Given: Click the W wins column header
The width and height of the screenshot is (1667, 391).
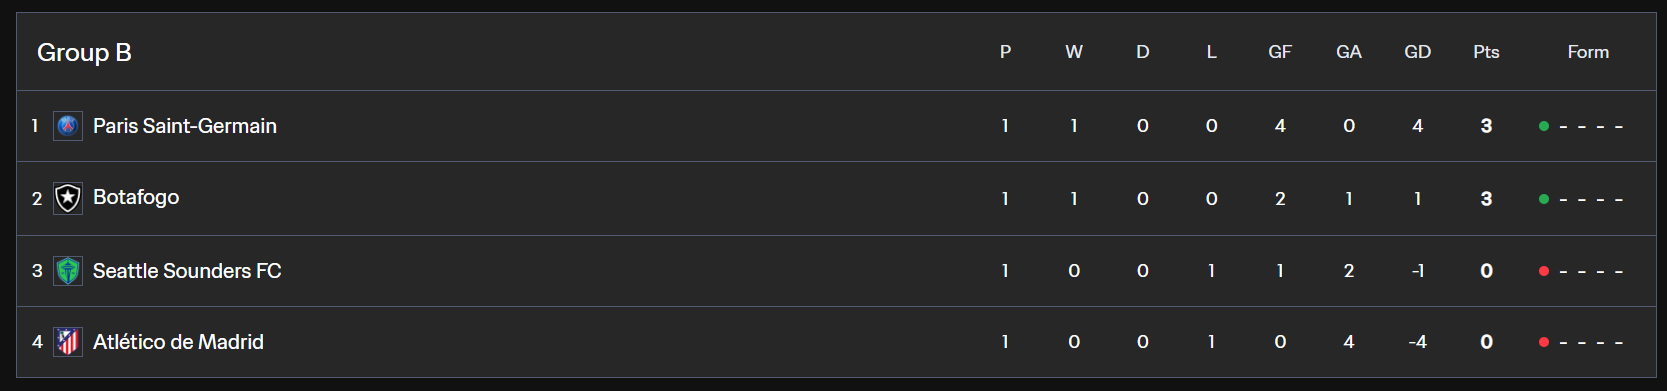Looking at the screenshot, I should click(1074, 52).
